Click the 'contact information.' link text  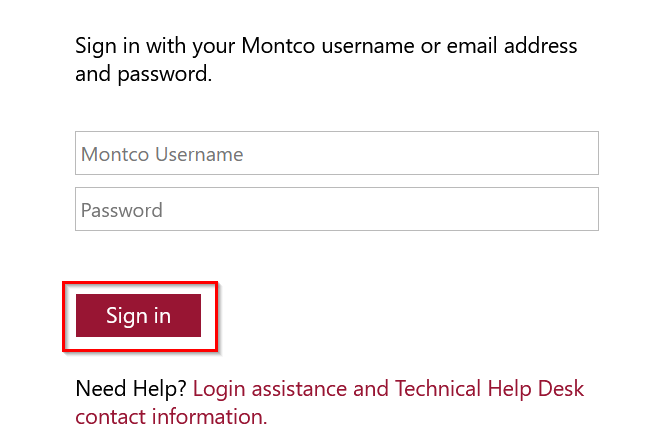(171, 416)
